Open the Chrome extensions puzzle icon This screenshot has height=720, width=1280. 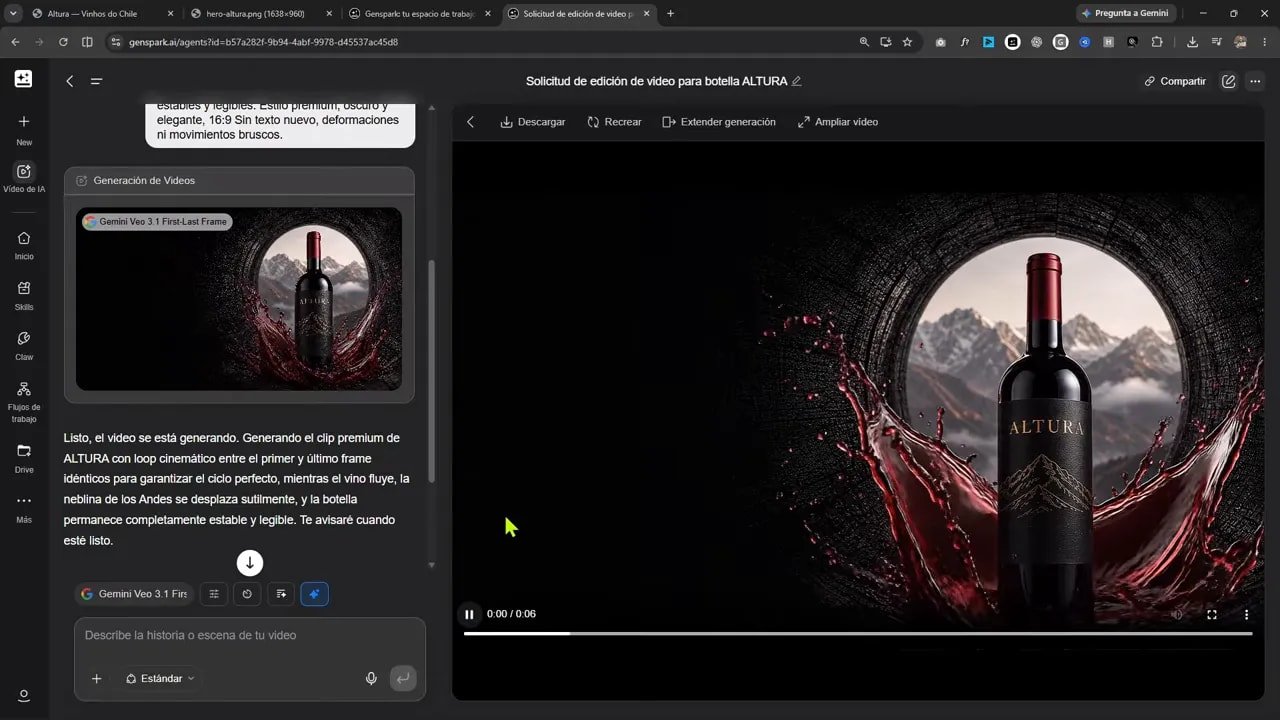click(1157, 42)
